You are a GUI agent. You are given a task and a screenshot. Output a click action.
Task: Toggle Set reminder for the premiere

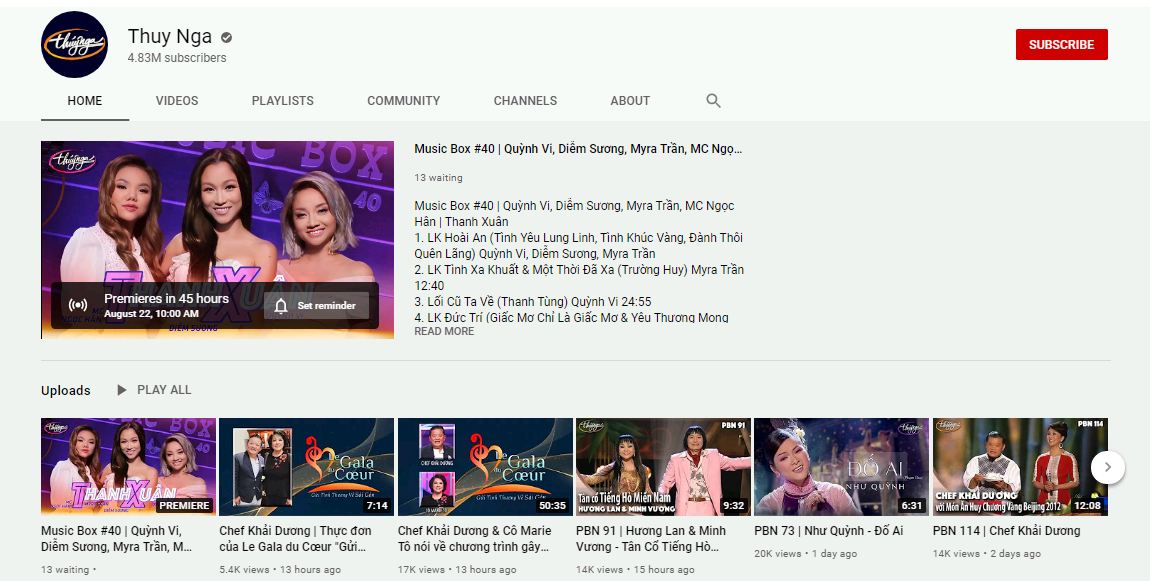(316, 306)
